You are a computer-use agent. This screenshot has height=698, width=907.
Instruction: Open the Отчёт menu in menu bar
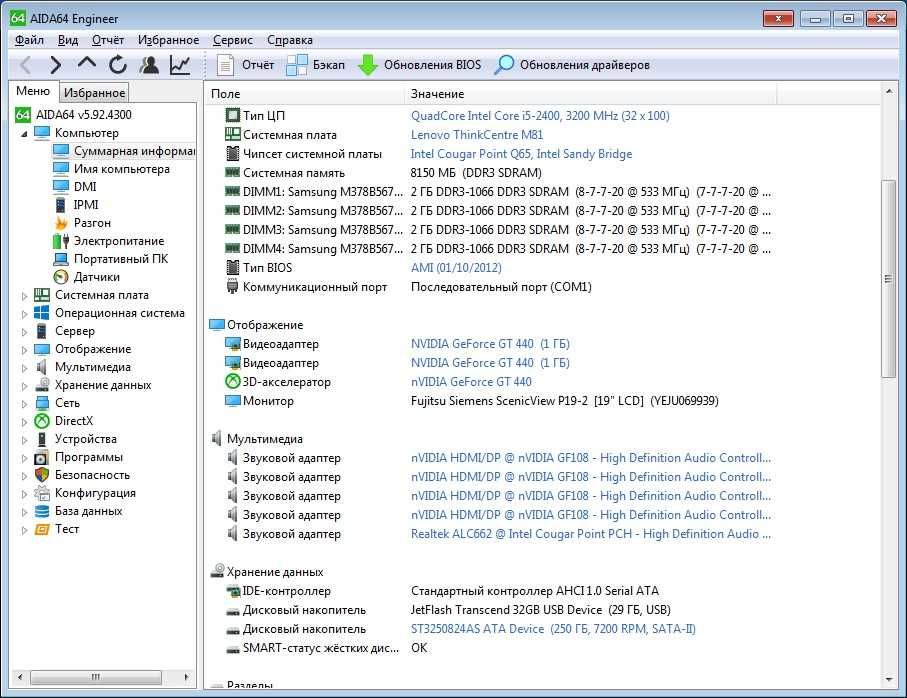tap(108, 40)
